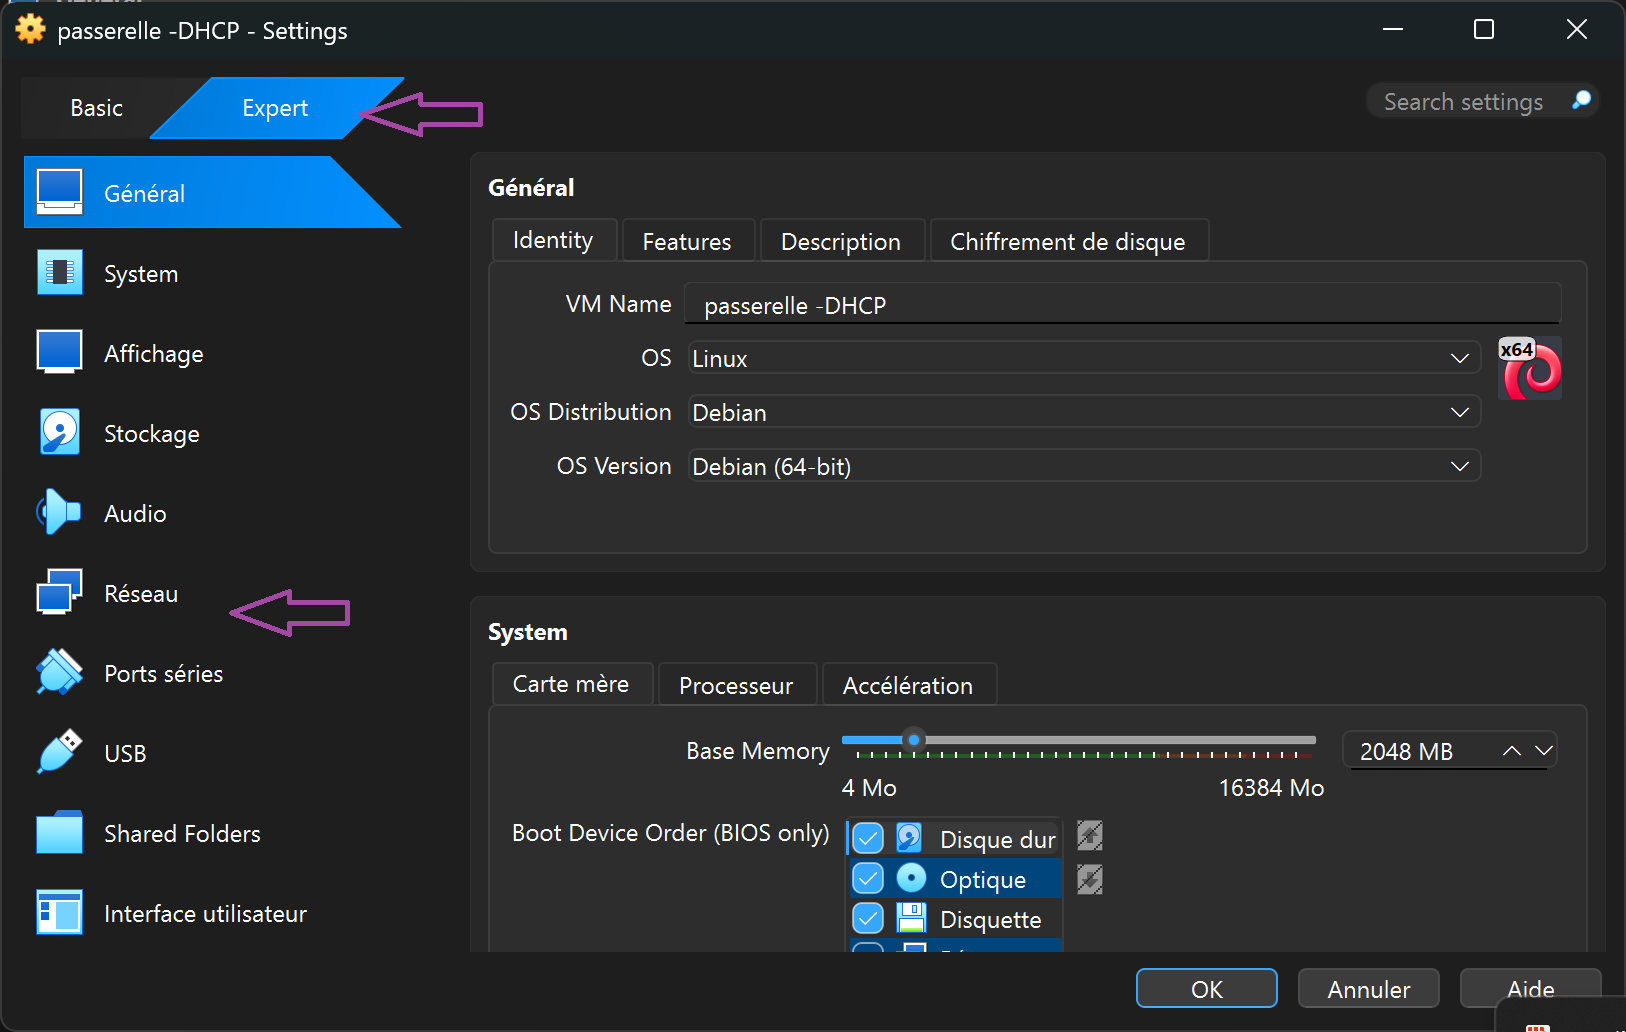Screen dimensions: 1626x1032
Task: Select the Interface utilisateur icon
Action: coord(59,913)
